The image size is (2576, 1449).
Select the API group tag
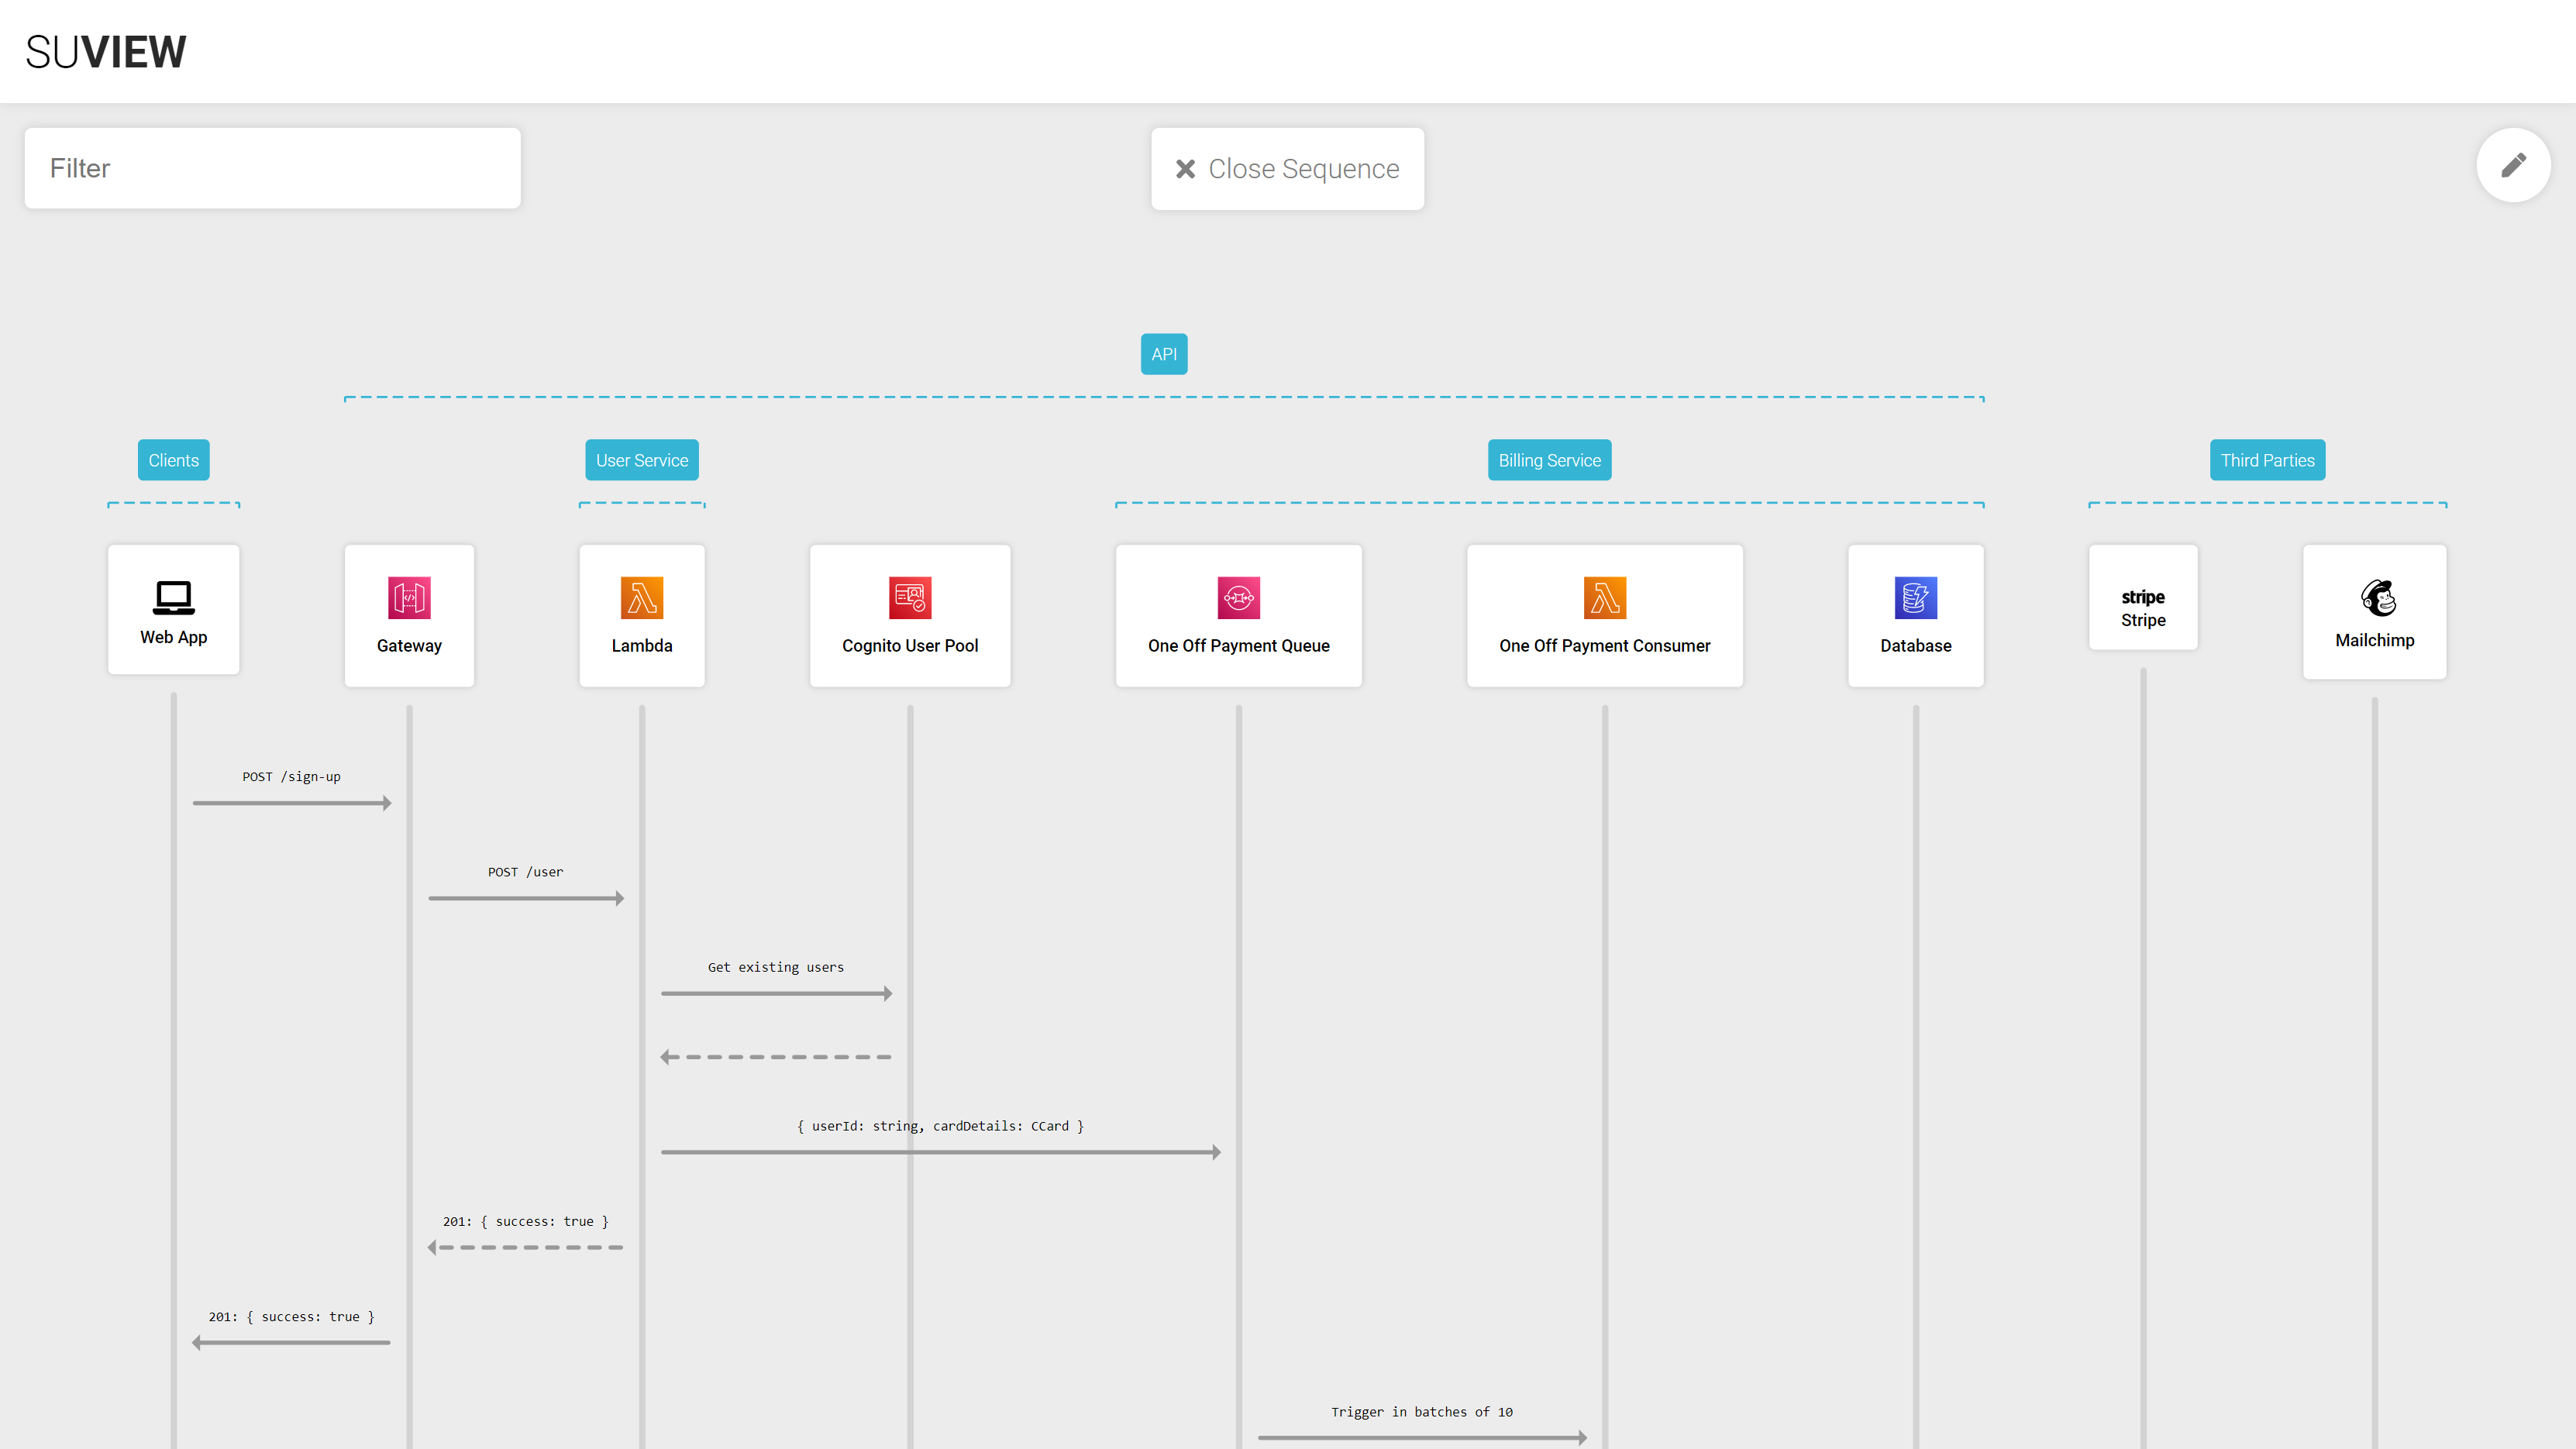tap(1164, 354)
